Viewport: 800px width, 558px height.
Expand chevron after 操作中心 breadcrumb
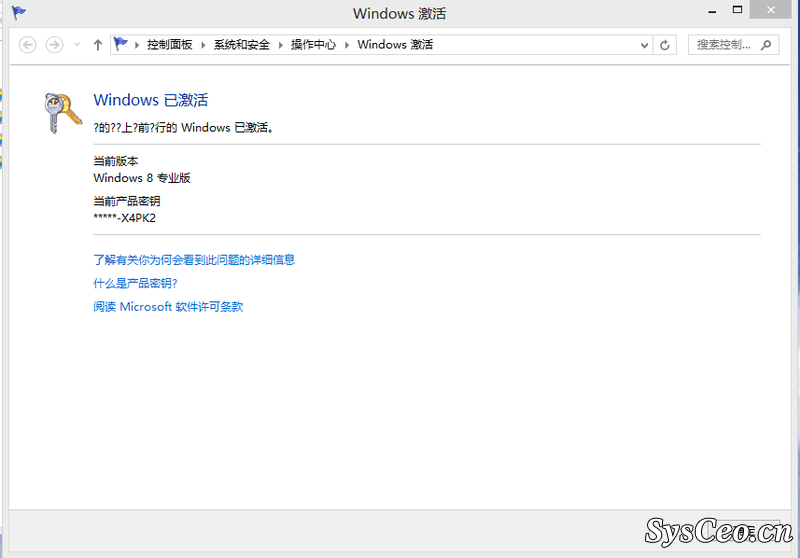347,45
